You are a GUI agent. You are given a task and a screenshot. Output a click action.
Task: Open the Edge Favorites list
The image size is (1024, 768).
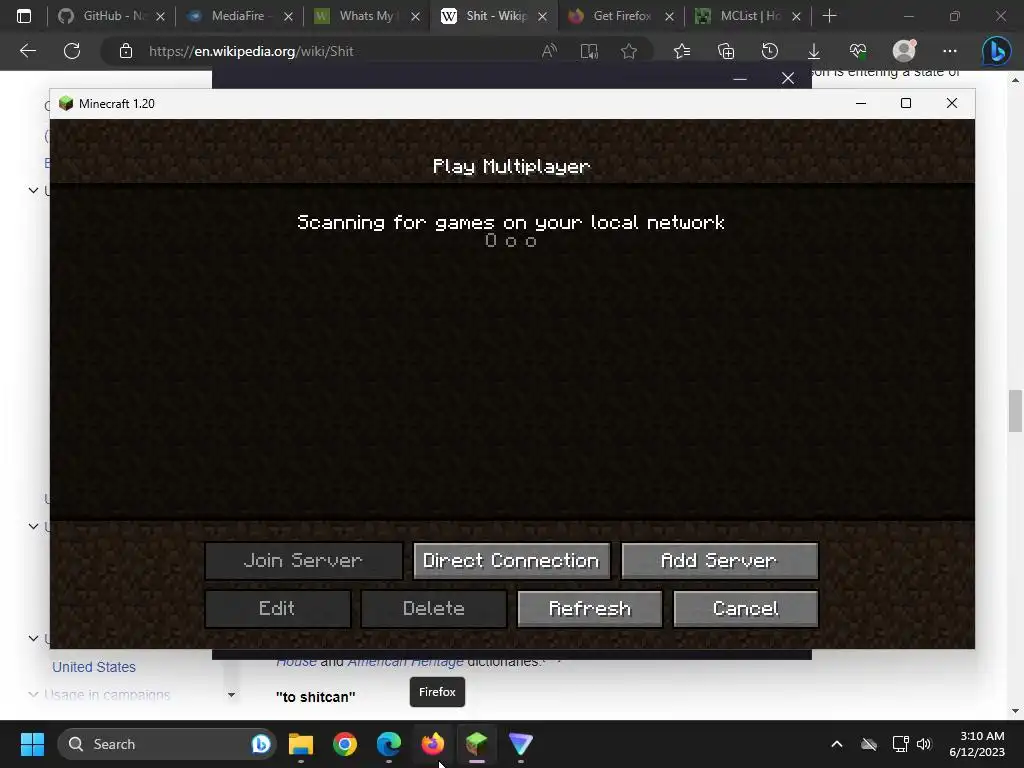pos(682,51)
